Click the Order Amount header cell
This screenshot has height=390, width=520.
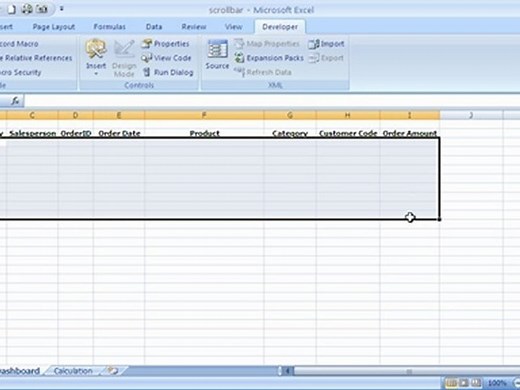tap(410, 133)
